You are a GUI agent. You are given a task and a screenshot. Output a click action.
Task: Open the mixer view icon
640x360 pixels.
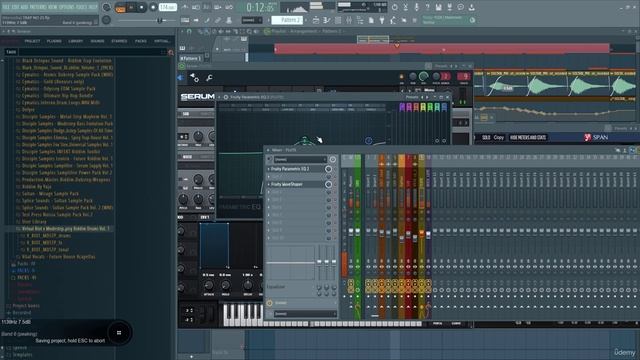[349, 20]
